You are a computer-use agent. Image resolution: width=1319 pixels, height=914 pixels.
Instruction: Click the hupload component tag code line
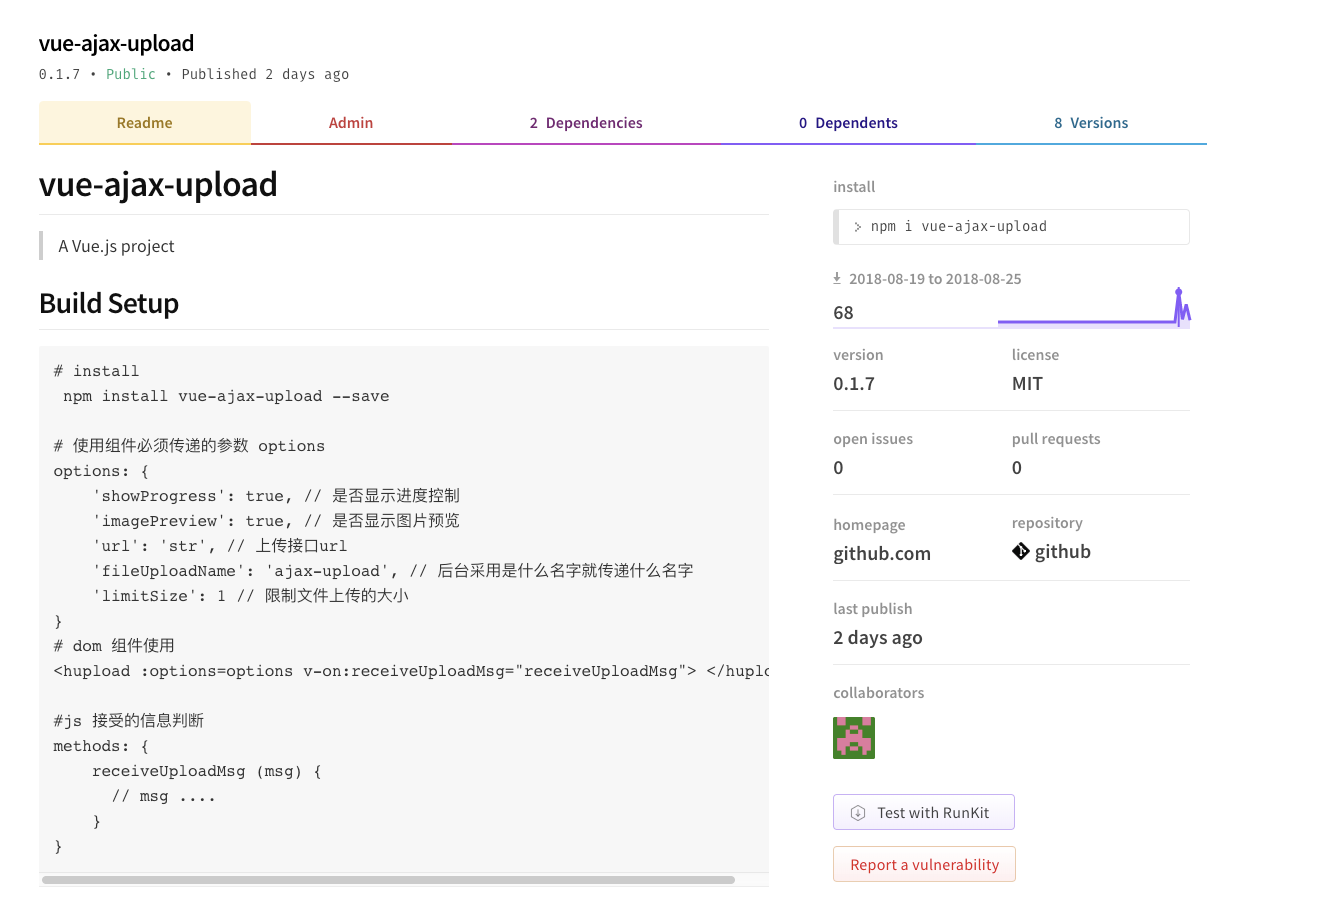(411, 671)
